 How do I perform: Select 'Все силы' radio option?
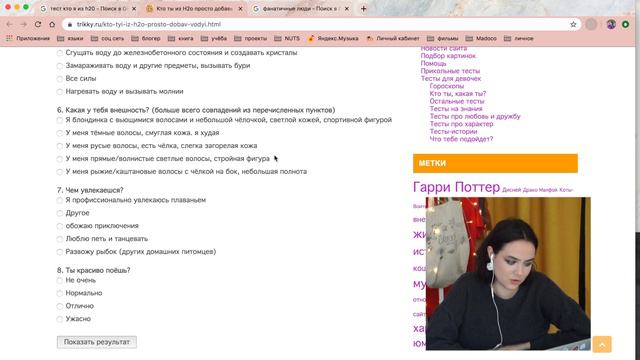point(60,79)
